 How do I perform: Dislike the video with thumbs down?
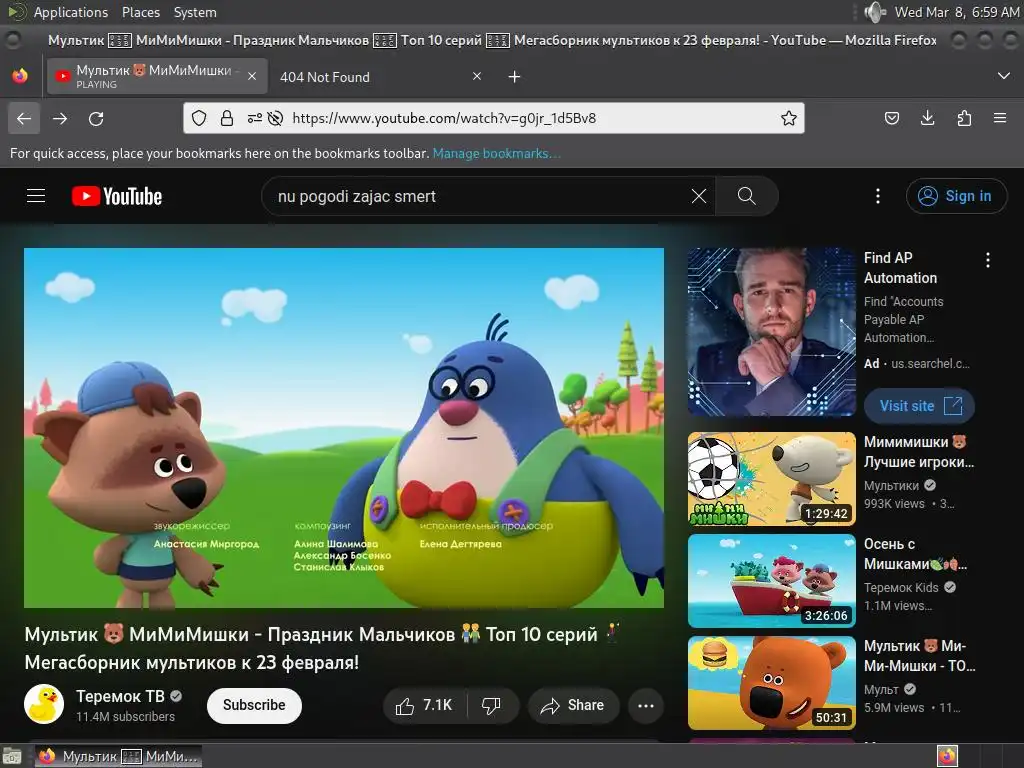(x=491, y=705)
